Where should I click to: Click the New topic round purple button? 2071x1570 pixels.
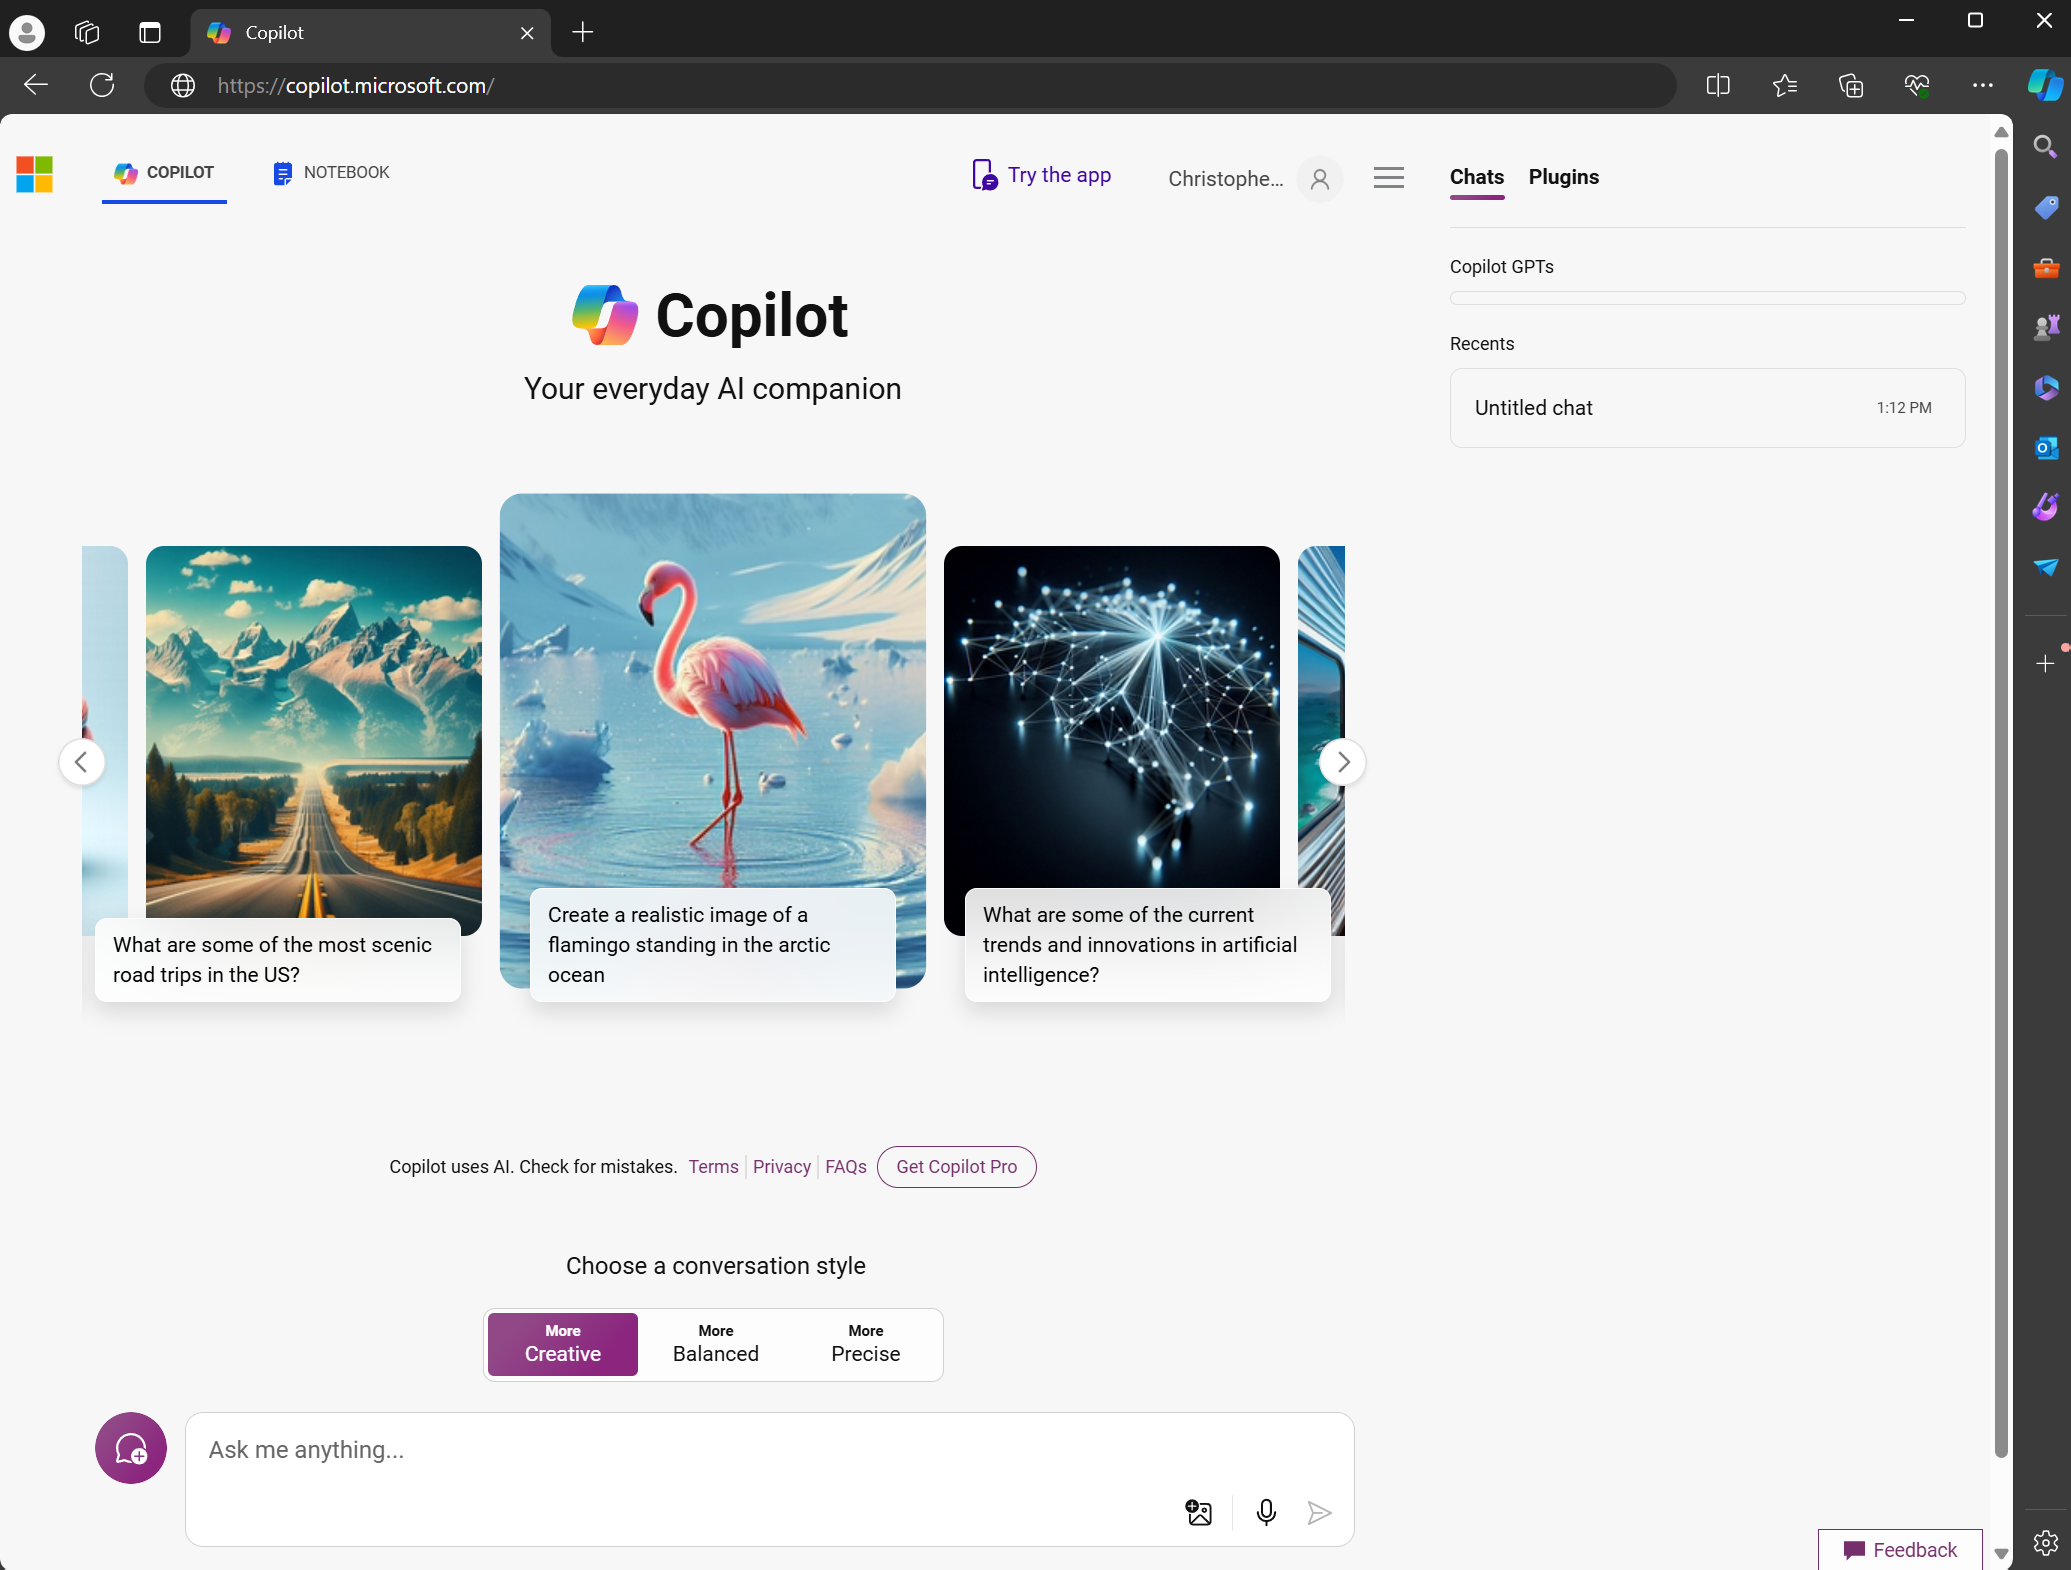131,1448
